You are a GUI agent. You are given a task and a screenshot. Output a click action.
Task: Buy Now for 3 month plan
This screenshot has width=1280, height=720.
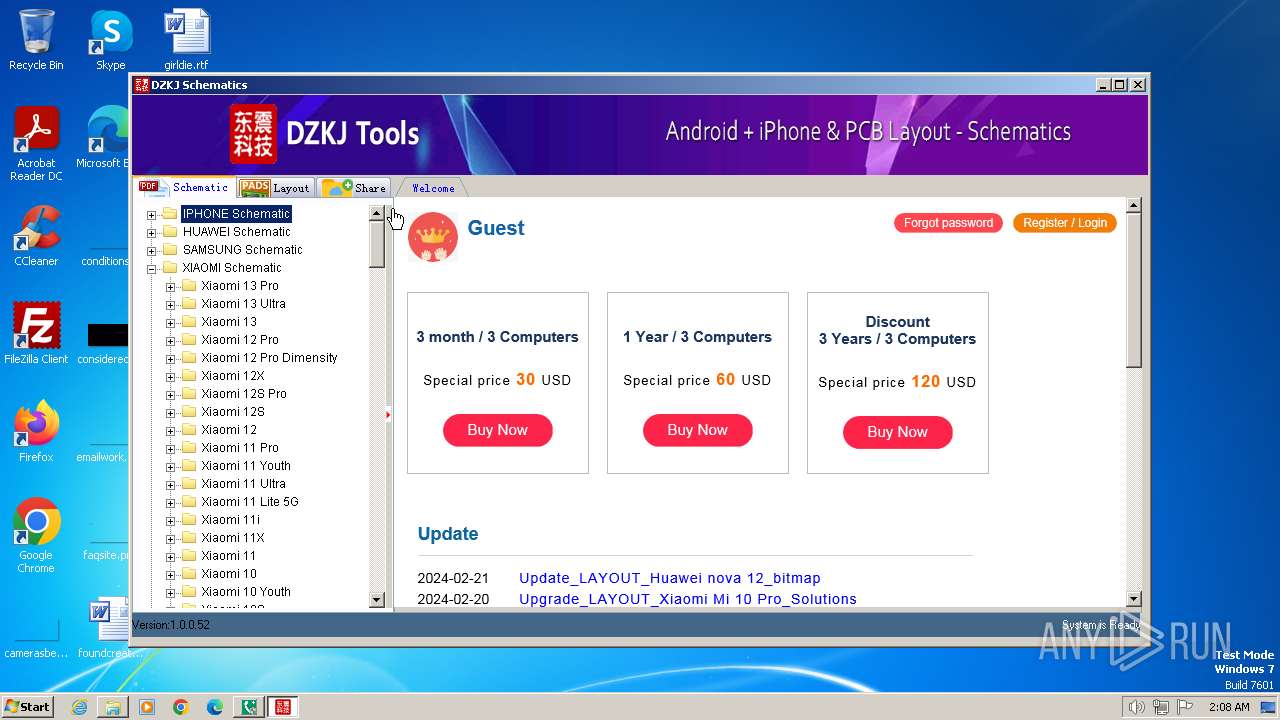pyautogui.click(x=497, y=430)
